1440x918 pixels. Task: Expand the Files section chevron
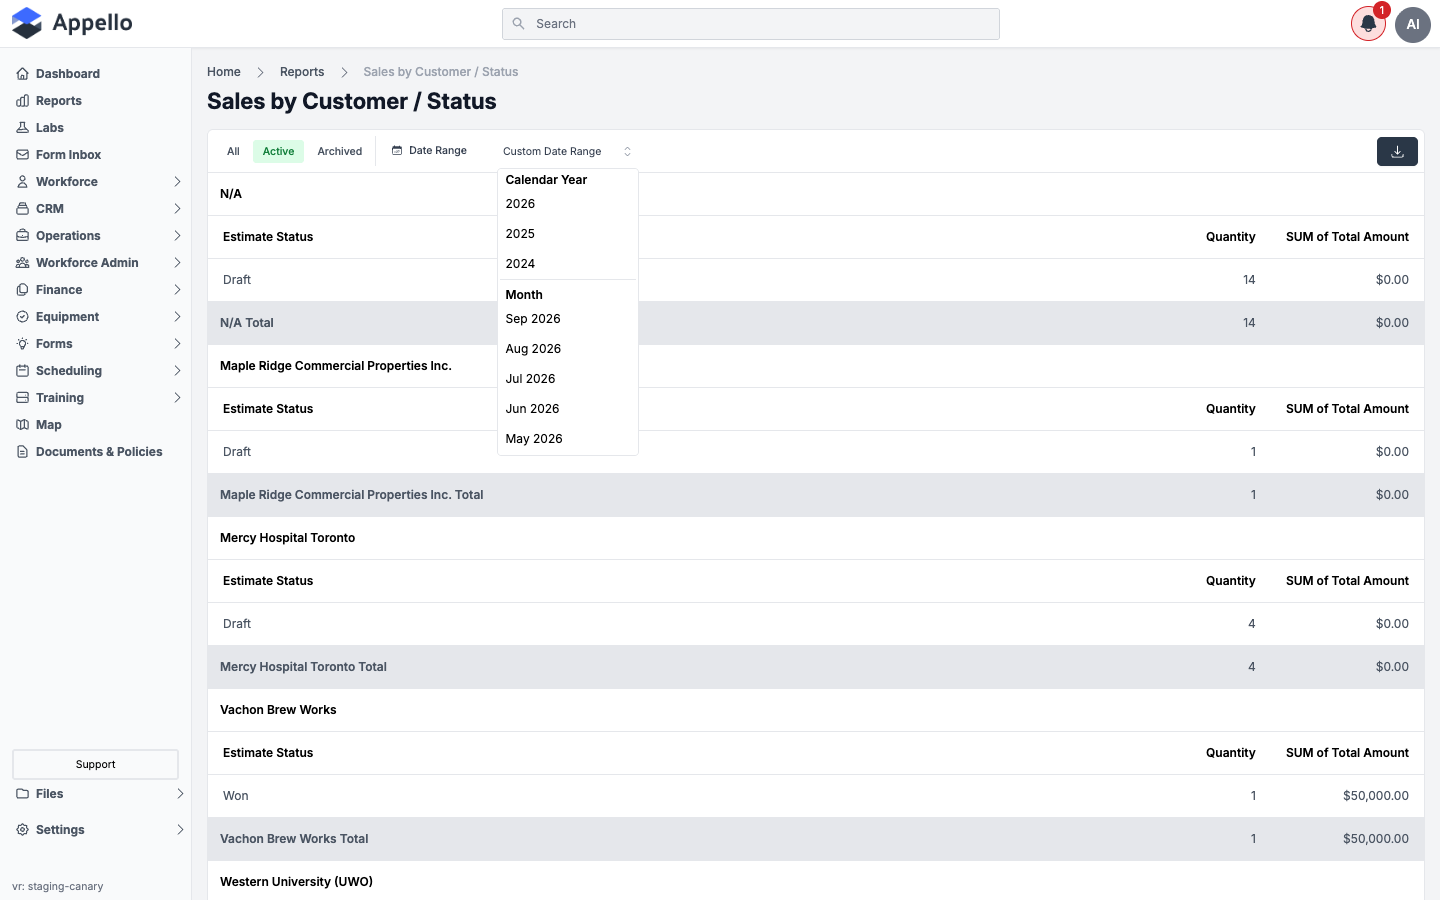coord(180,794)
